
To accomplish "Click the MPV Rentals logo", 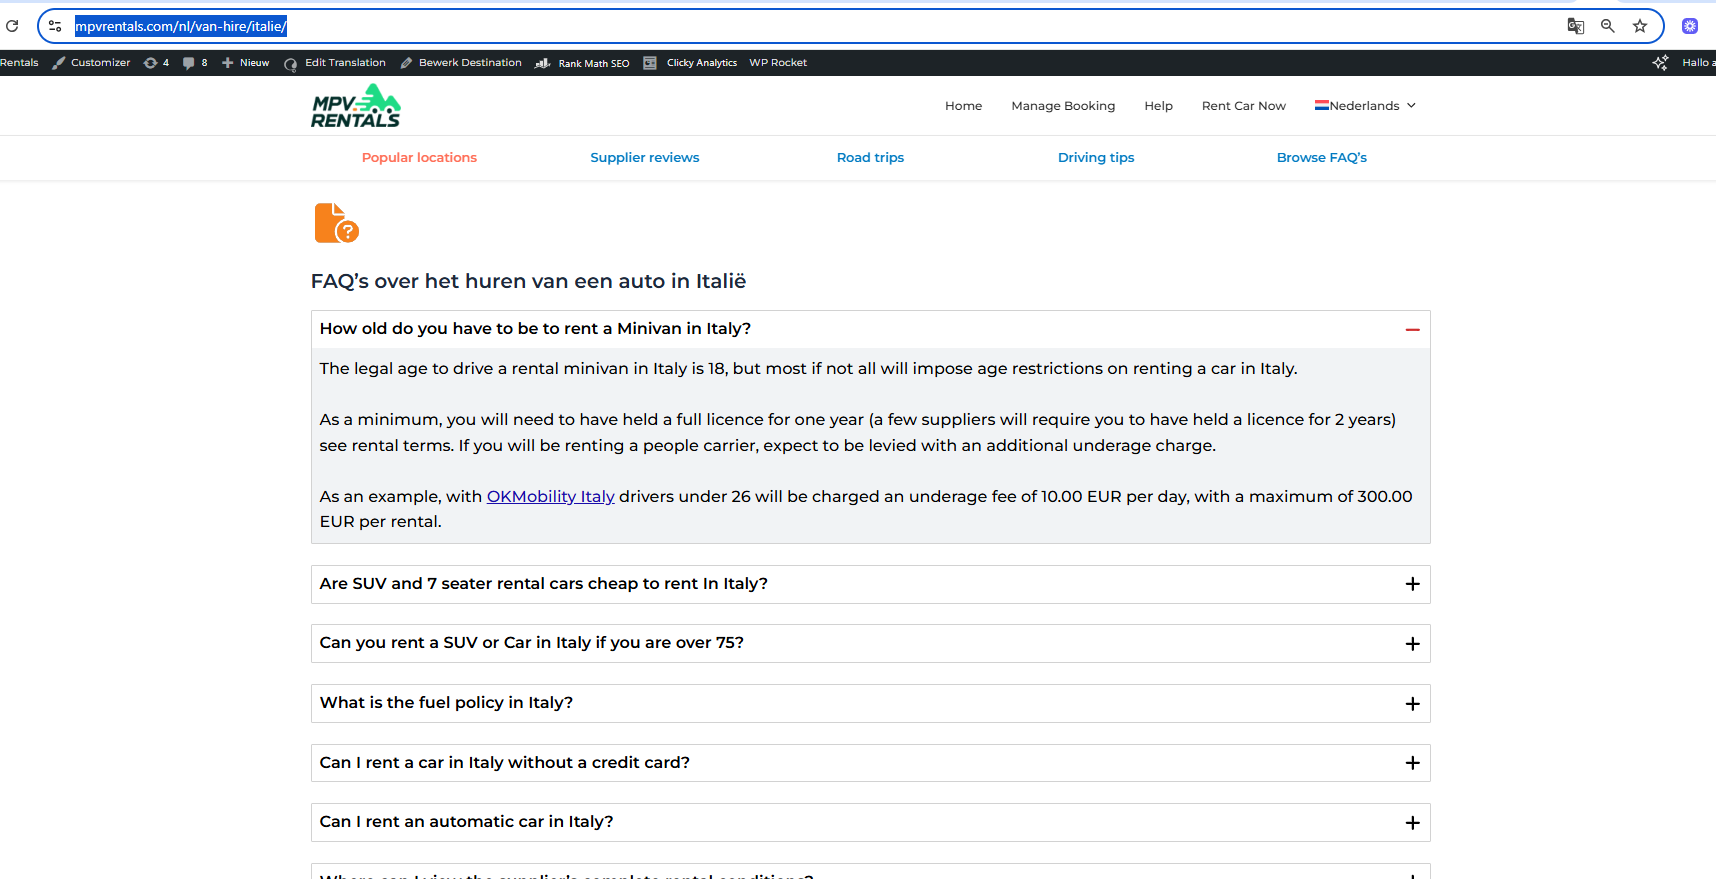I will [x=356, y=106].
